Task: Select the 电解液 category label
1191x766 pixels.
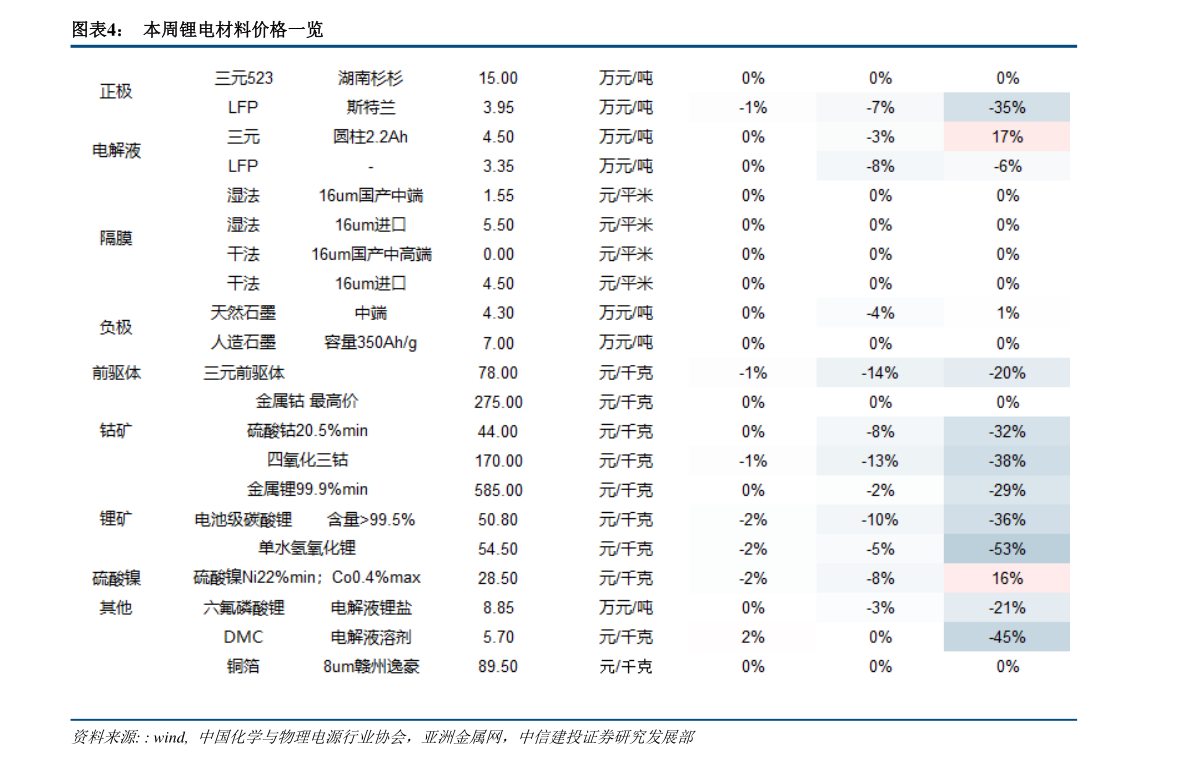Action: 116,150
